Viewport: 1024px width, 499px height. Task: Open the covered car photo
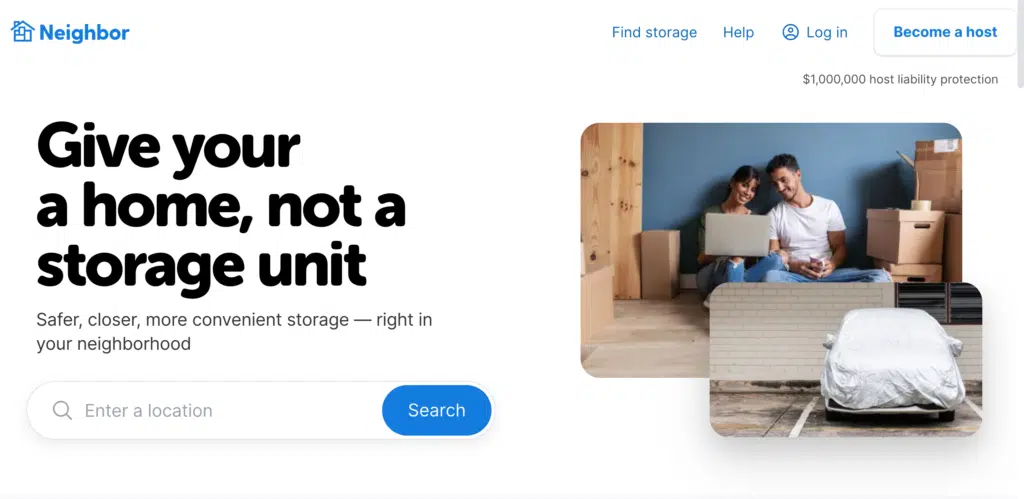coord(846,359)
